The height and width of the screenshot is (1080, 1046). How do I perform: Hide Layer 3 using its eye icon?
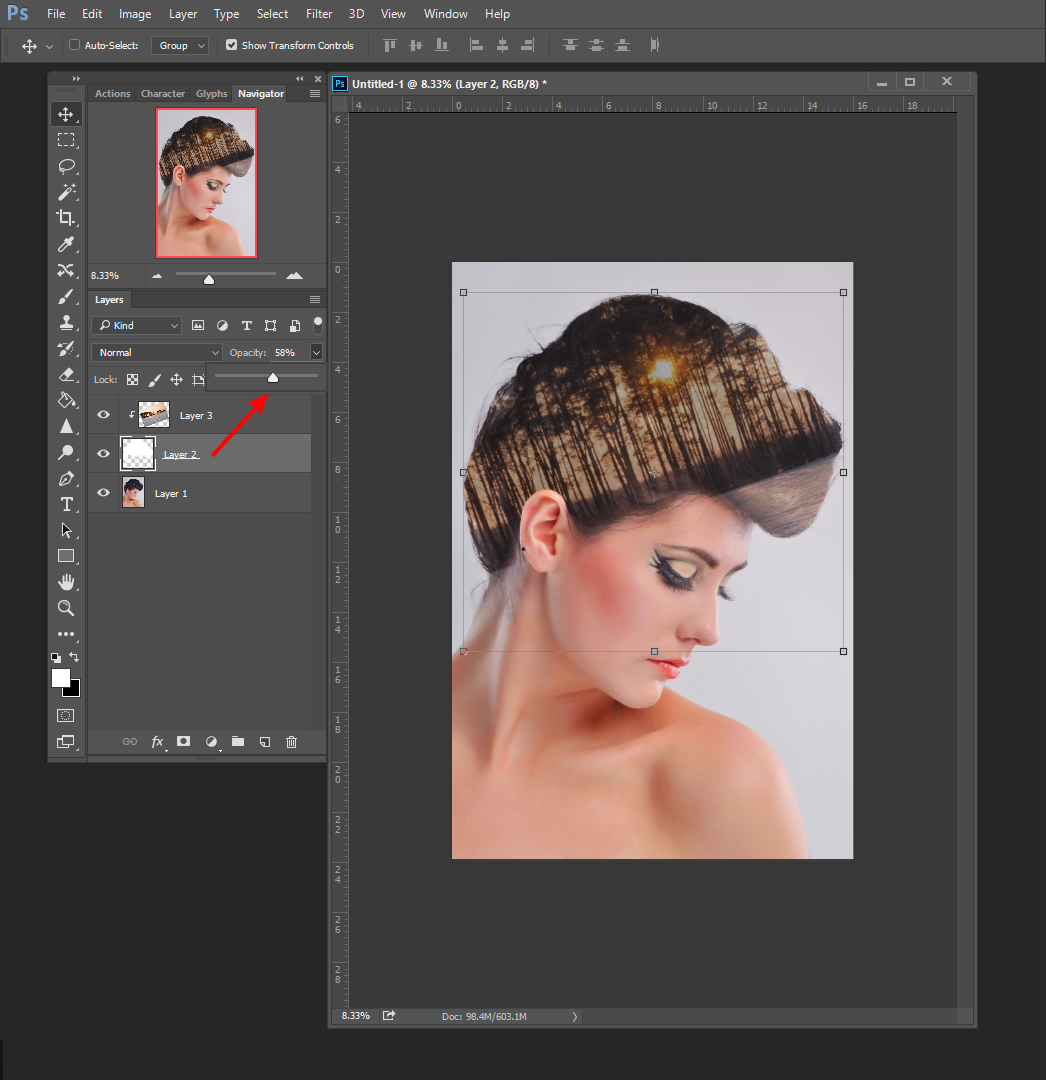(x=103, y=415)
